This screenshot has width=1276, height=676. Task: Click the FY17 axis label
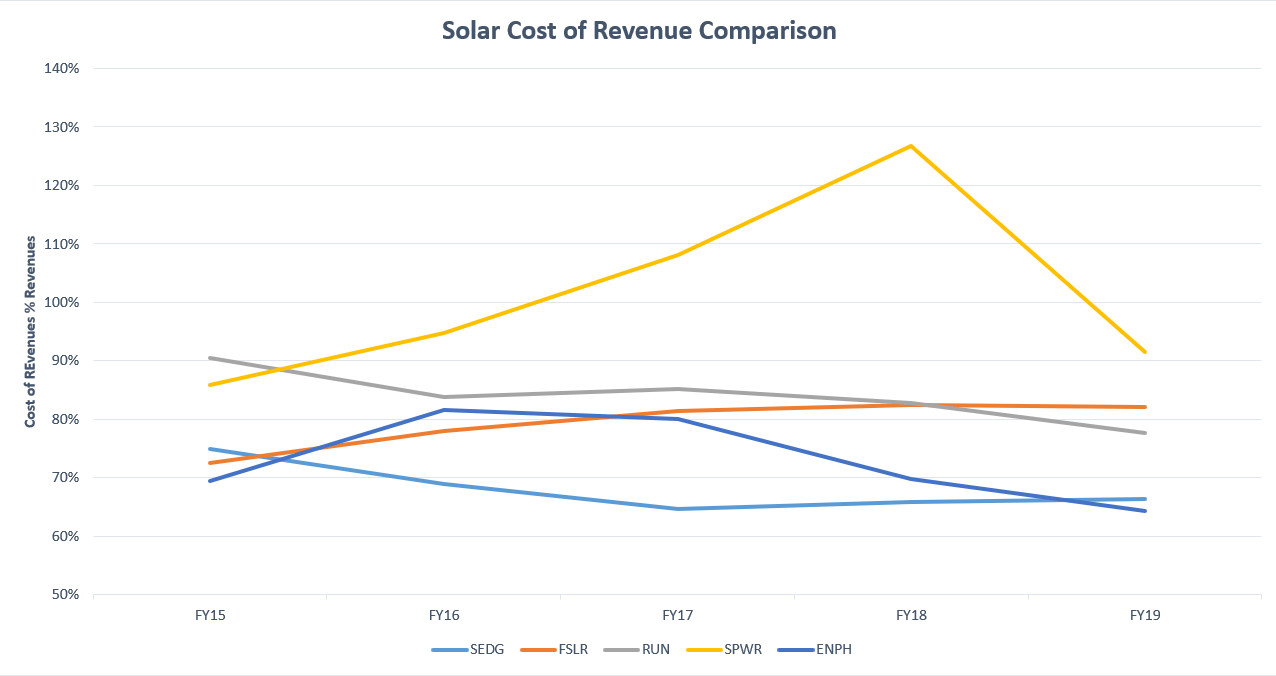(x=678, y=616)
